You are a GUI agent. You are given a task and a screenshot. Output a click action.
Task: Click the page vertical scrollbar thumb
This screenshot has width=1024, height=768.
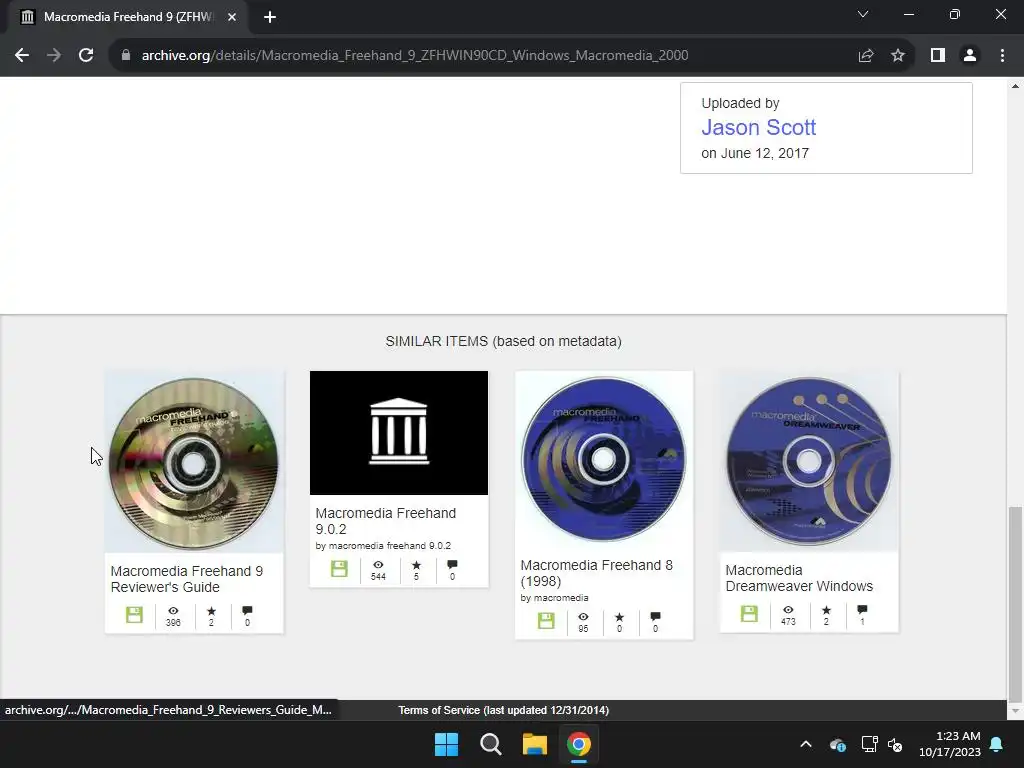pyautogui.click(x=1015, y=603)
